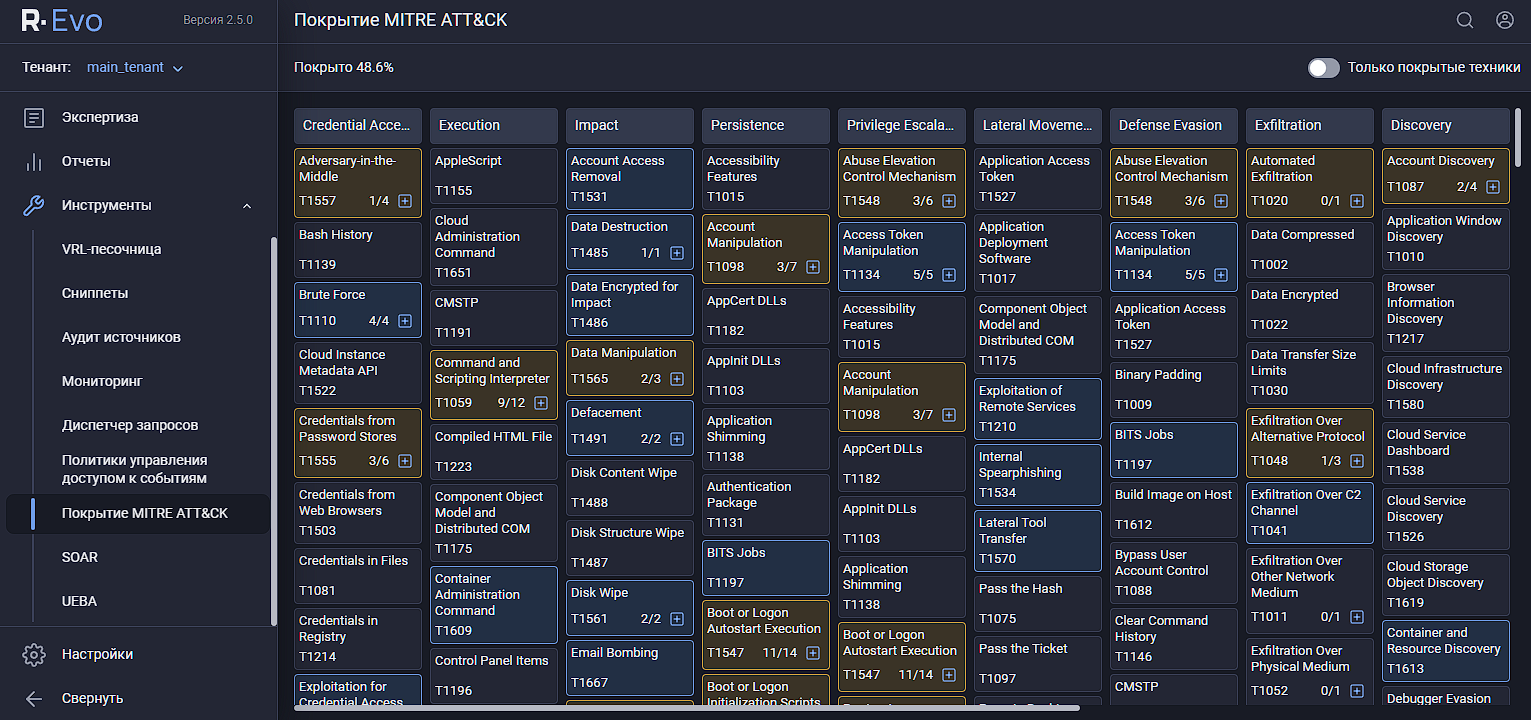Expand Data Destruction T1485 sub-techniques
This screenshot has width=1531, height=720.
[677, 253]
